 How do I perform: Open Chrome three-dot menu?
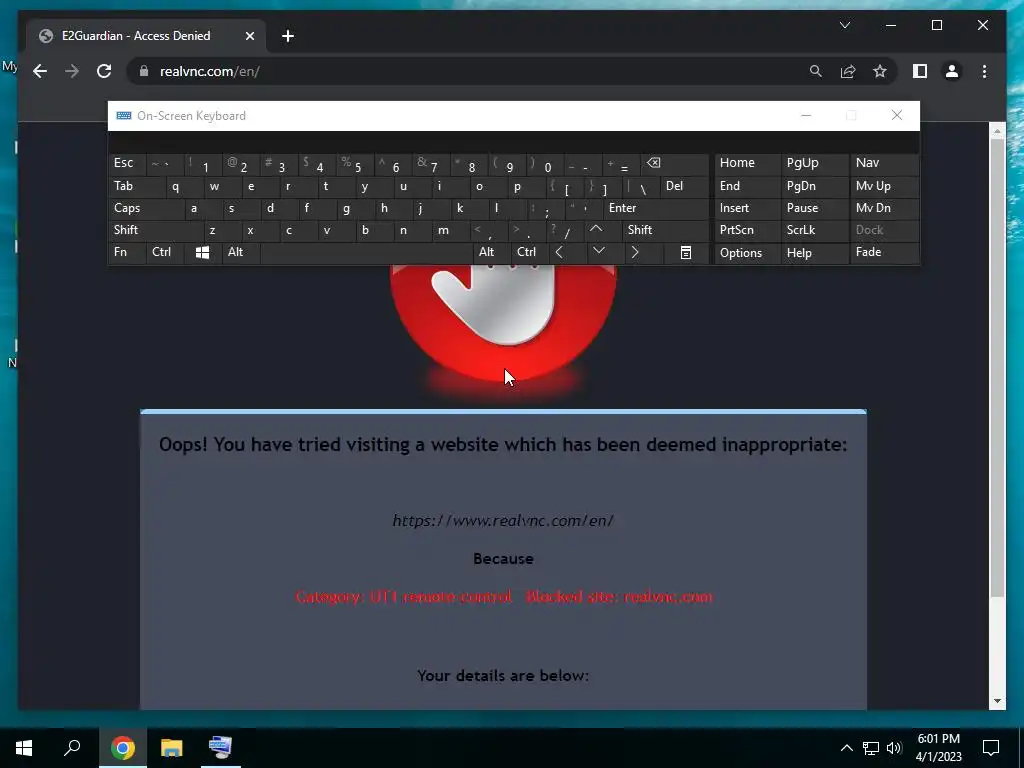(x=984, y=71)
